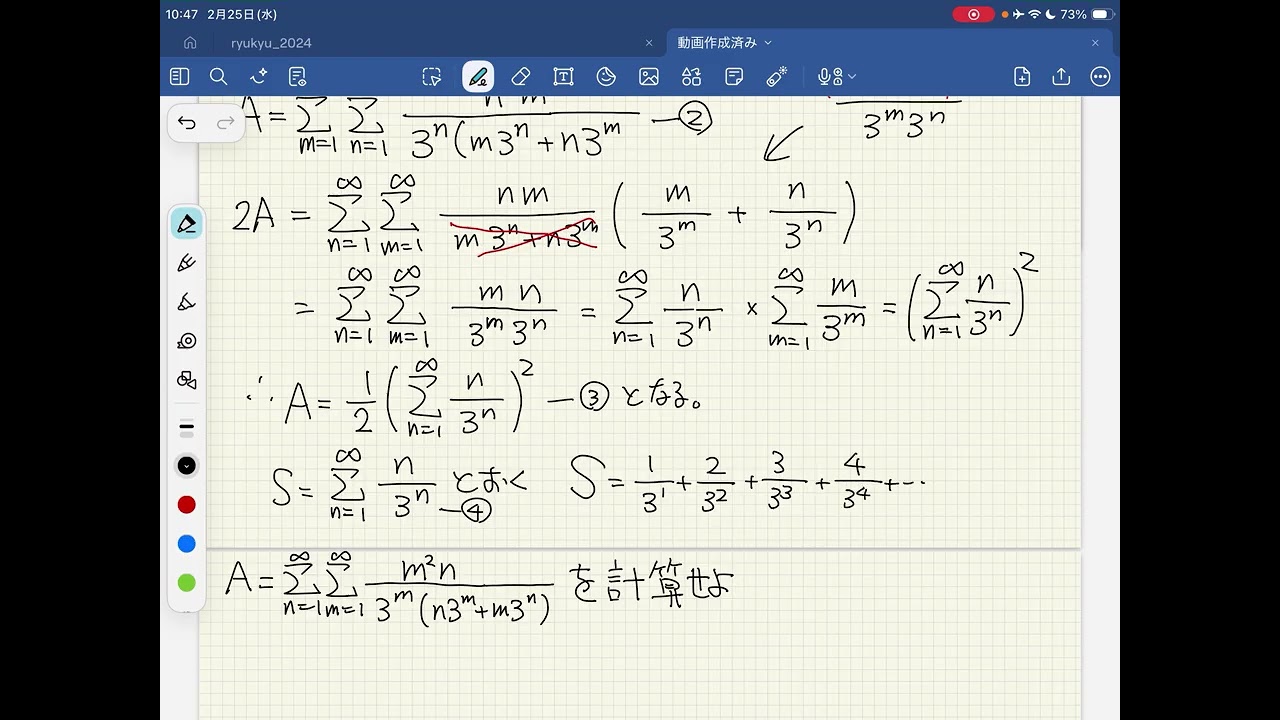The image size is (1280, 720).
Task: Tap the 10:47 clock in status bar
Action: pos(182,14)
